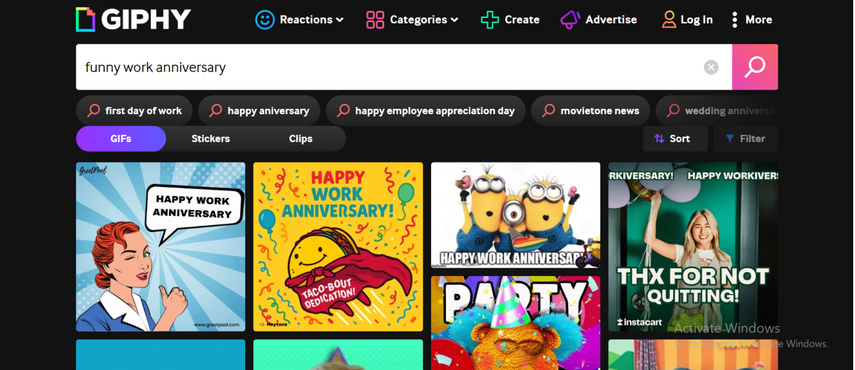This screenshot has width=855, height=370.
Task: Select 'wedding anniversary' suggestion chip
Action: [x=717, y=111]
